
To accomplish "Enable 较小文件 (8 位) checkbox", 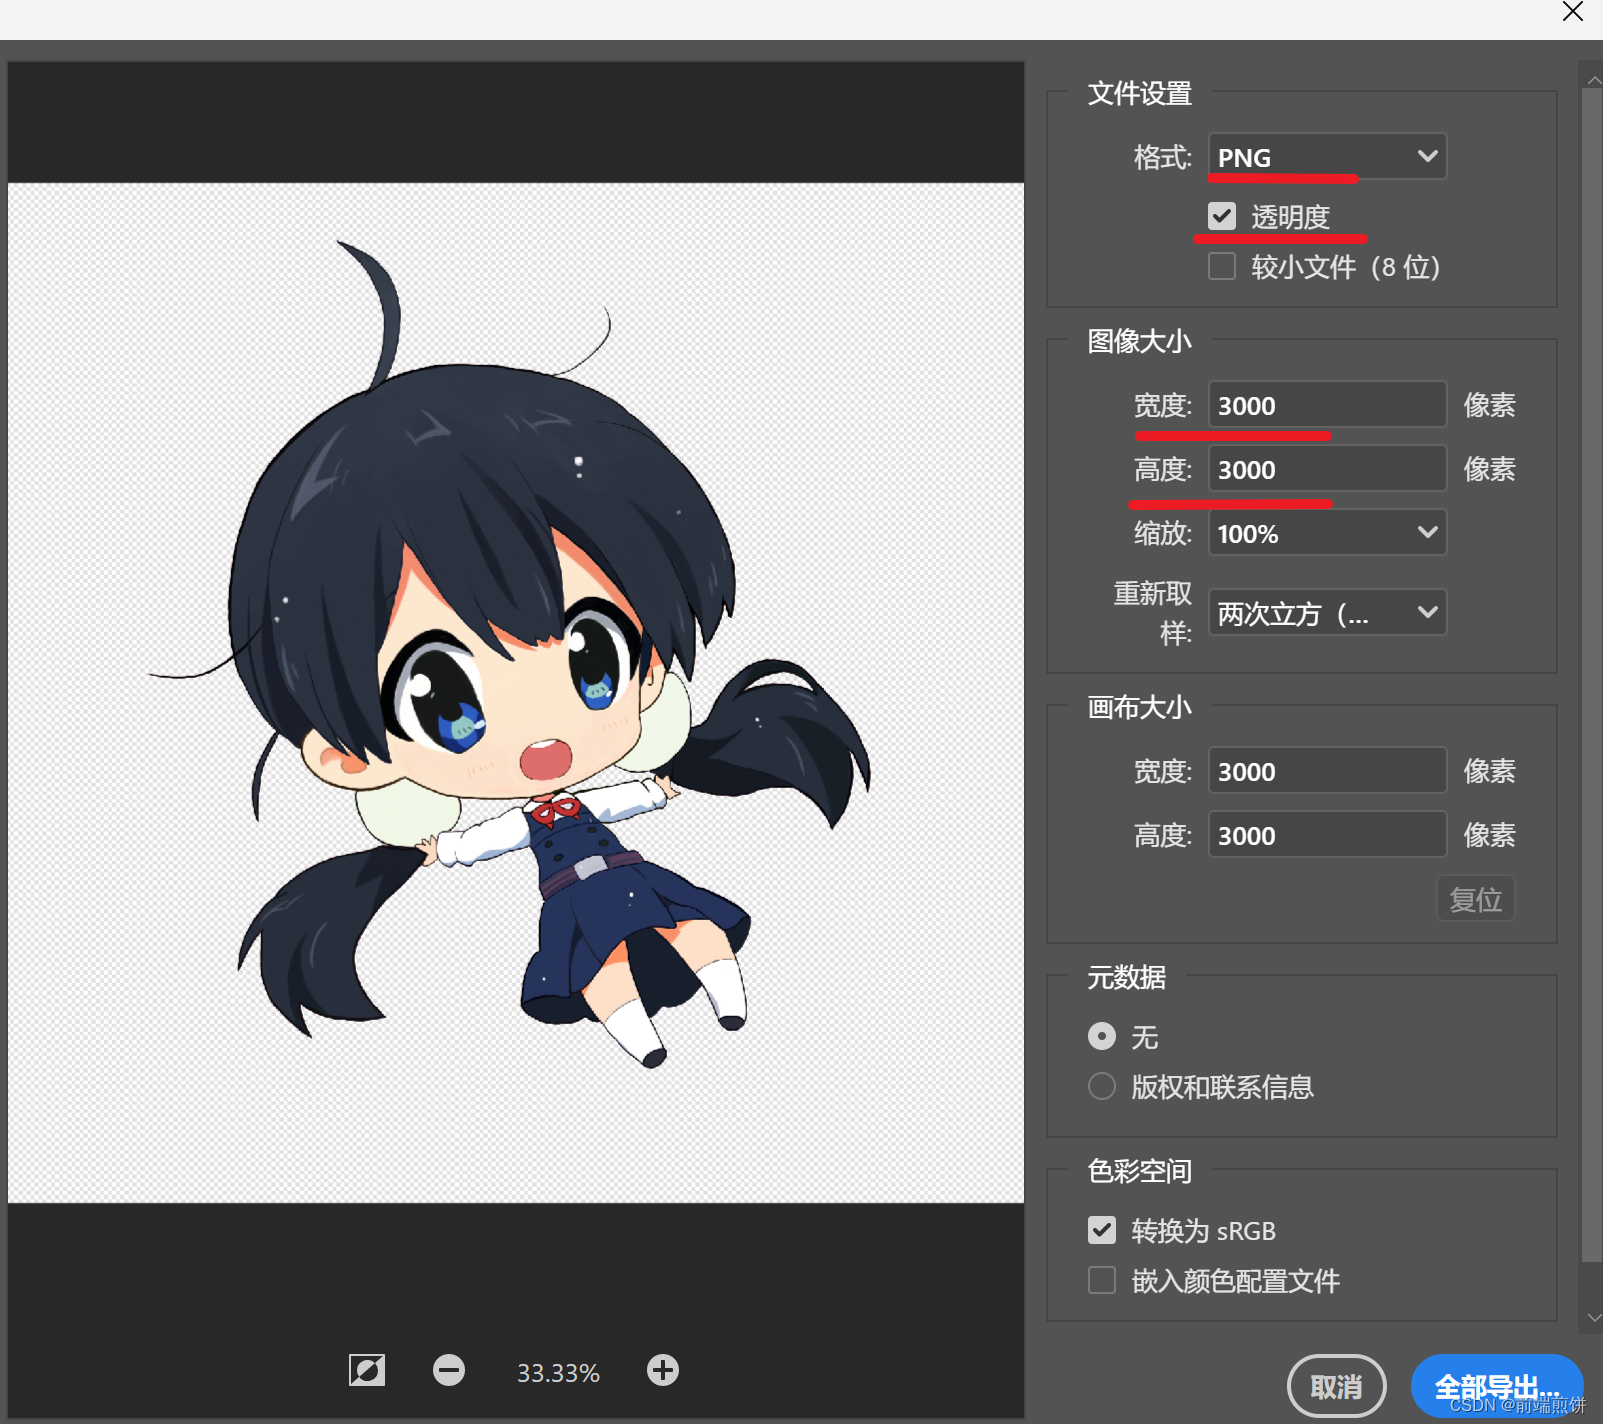I will point(1222,266).
